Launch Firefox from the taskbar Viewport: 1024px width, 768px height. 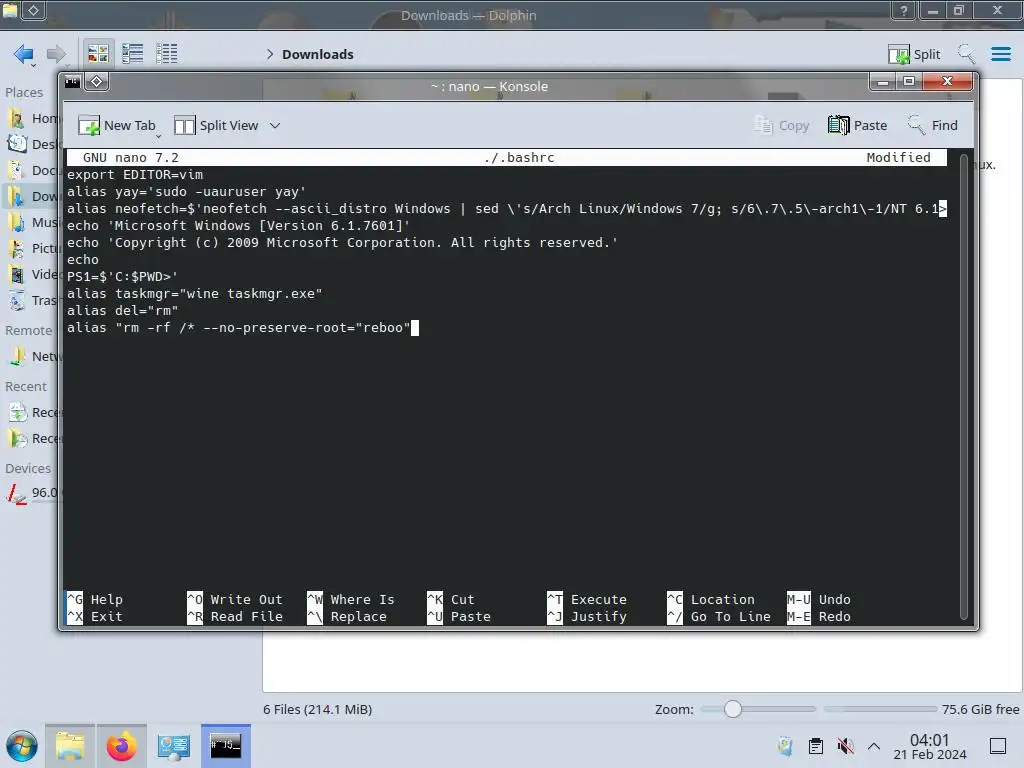tap(121, 746)
